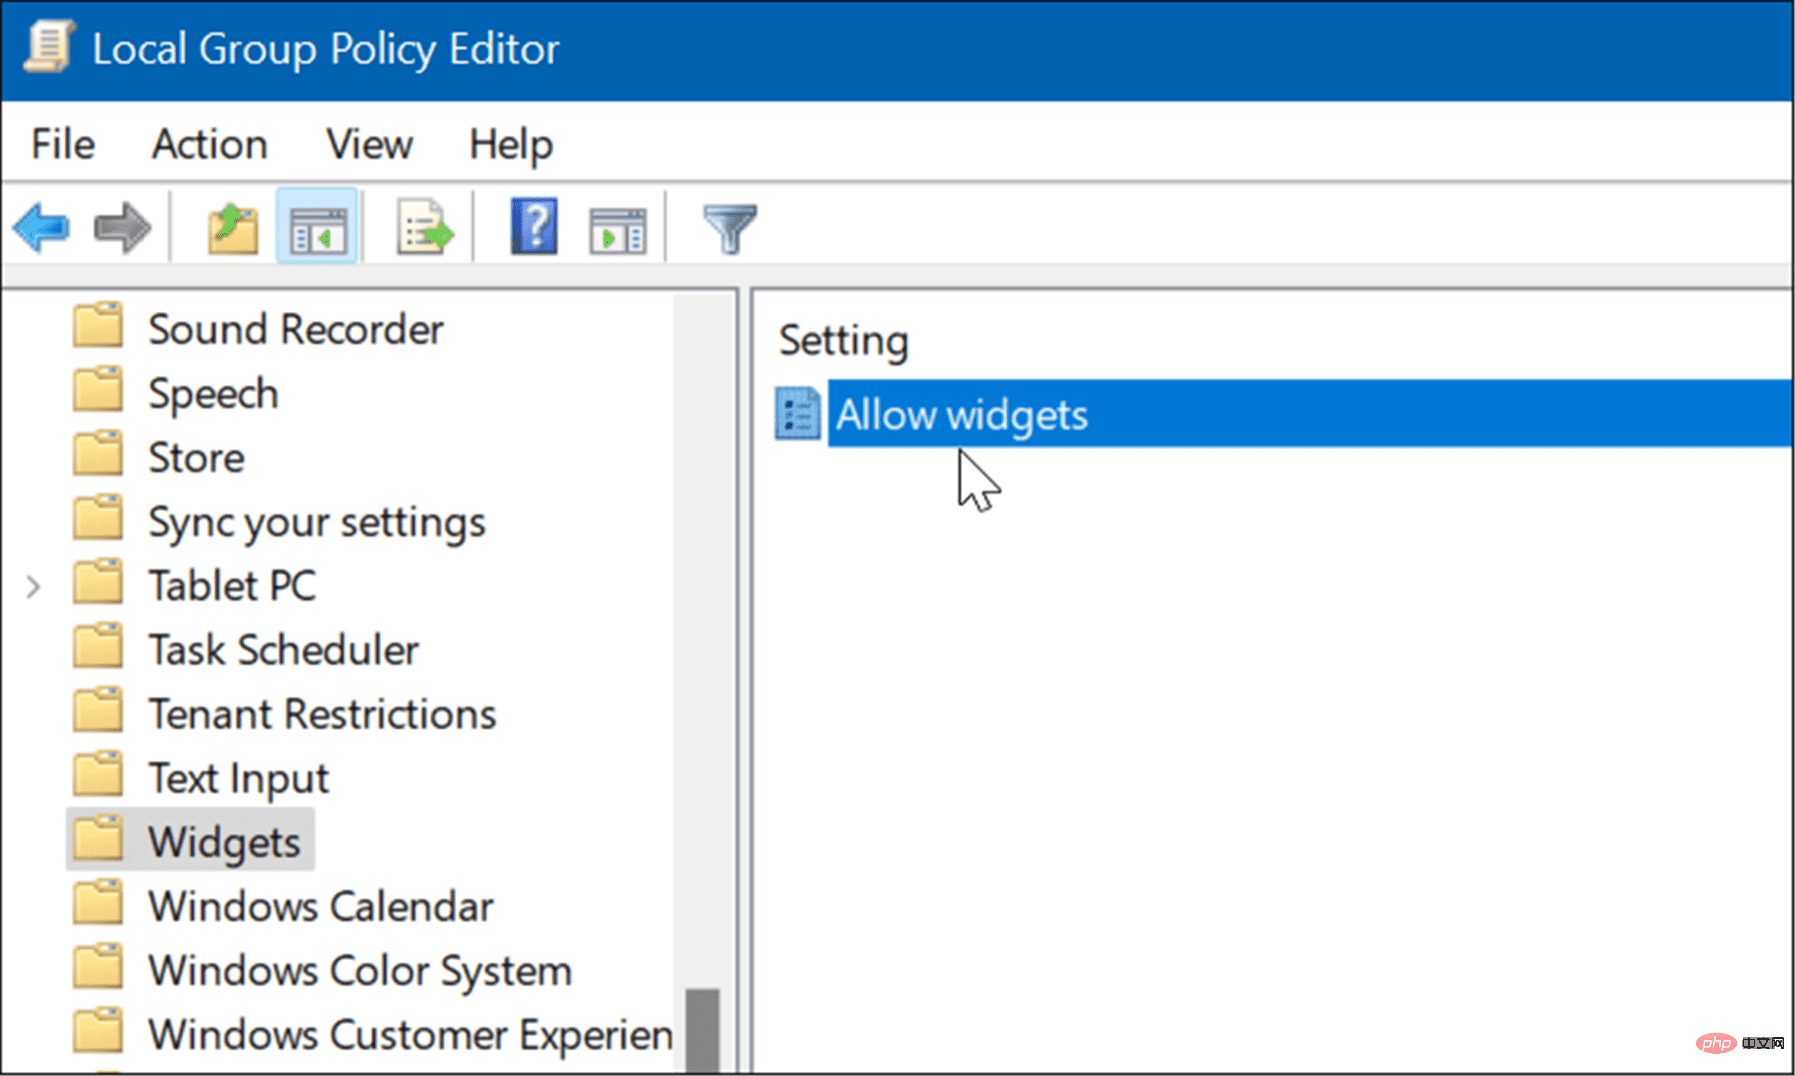The image size is (1795, 1076).
Task: Select Task Scheduler in the tree
Action: (x=284, y=650)
